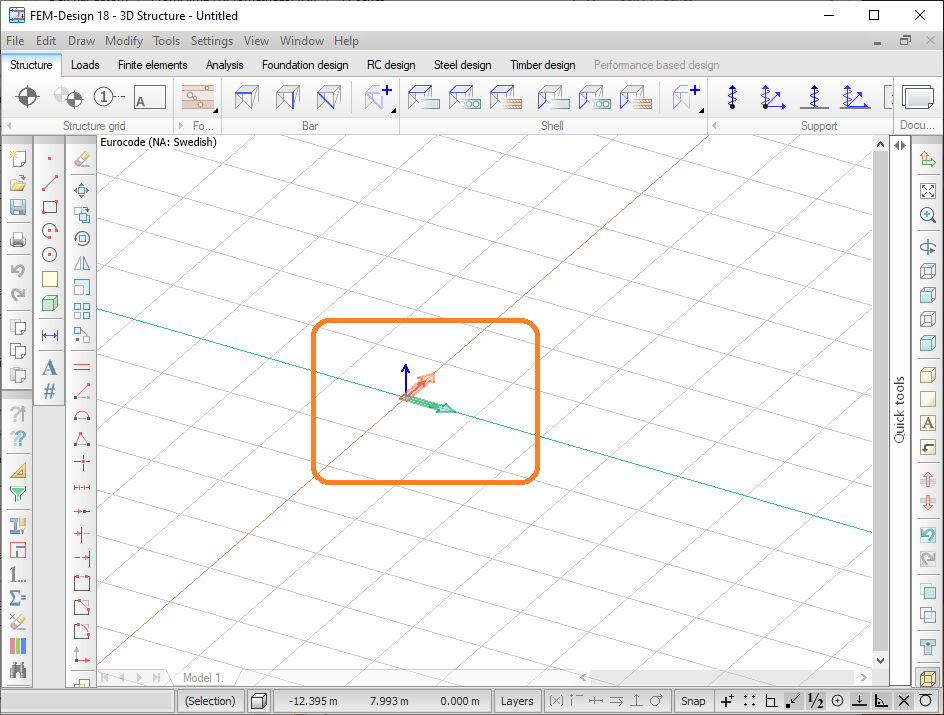Screen dimensions: 944x715
Task: Switch to the Loads tab
Action: (85, 65)
